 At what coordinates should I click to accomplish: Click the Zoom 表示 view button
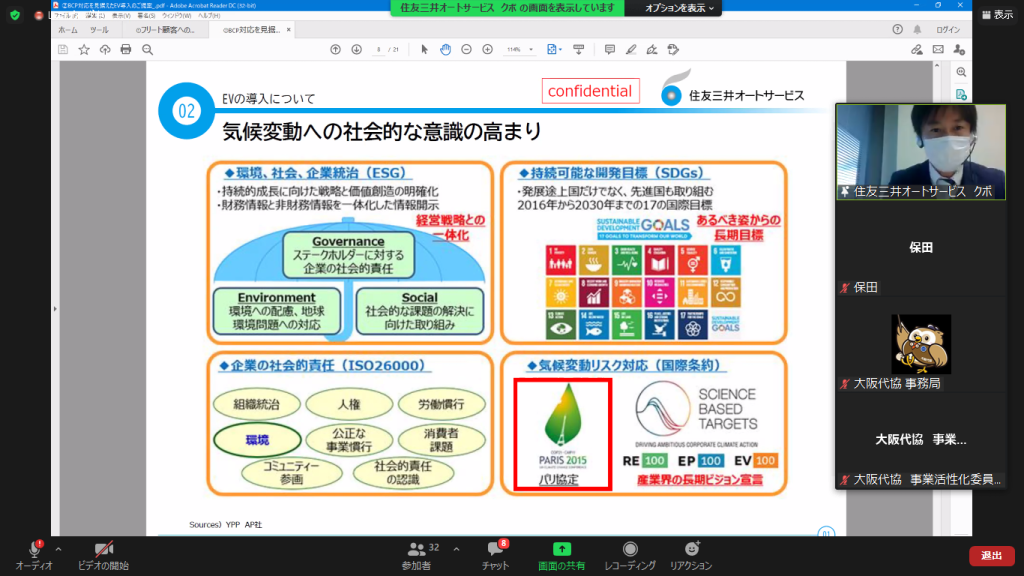click(998, 14)
